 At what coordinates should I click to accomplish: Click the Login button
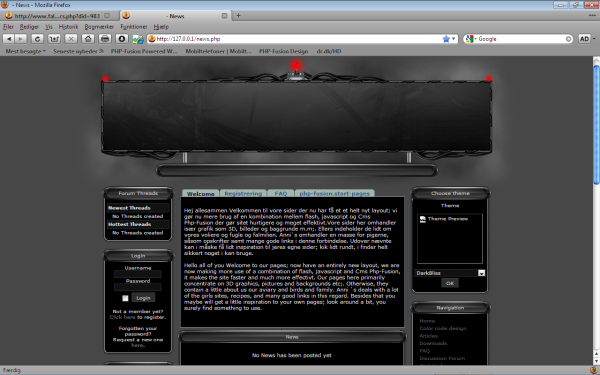pyautogui.click(x=143, y=298)
